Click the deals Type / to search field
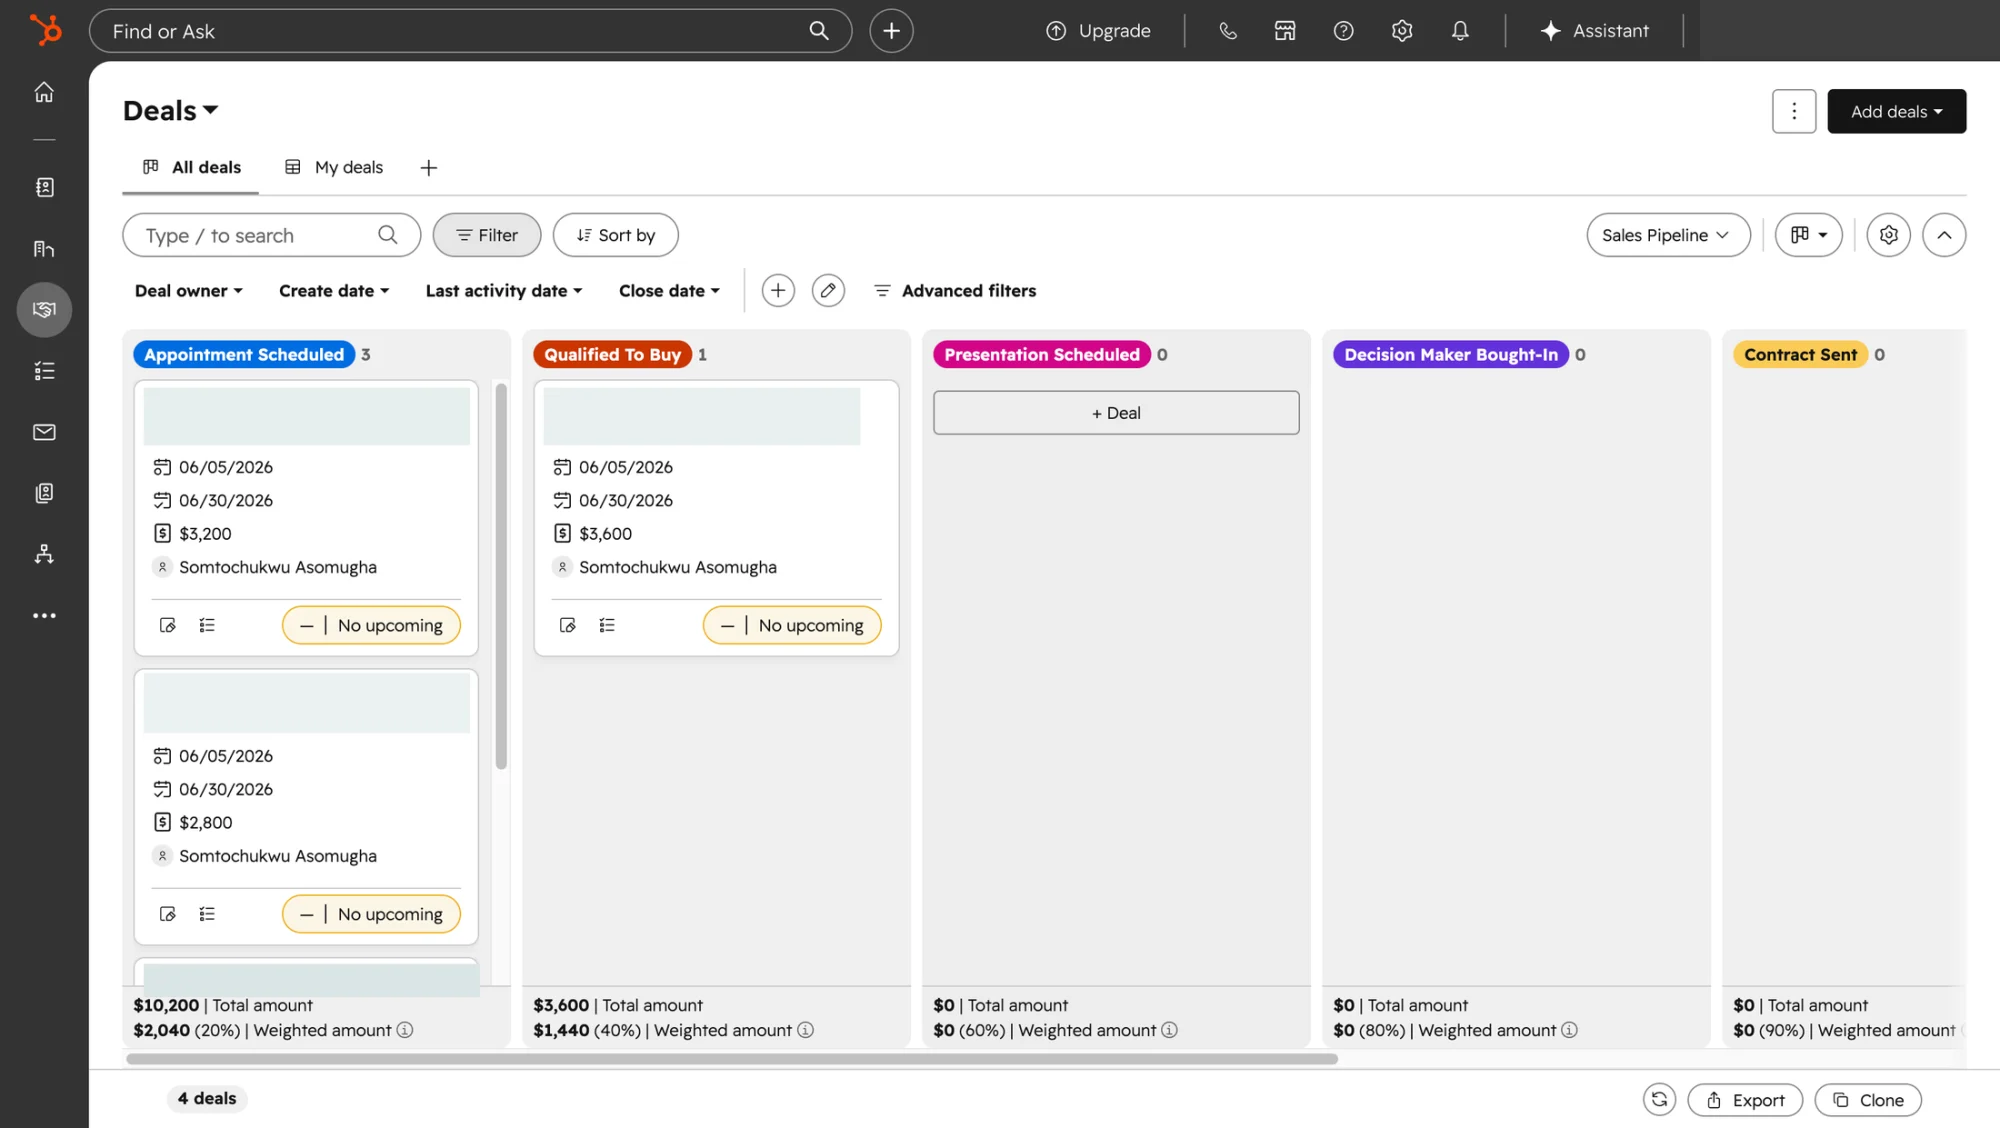 click(271, 235)
